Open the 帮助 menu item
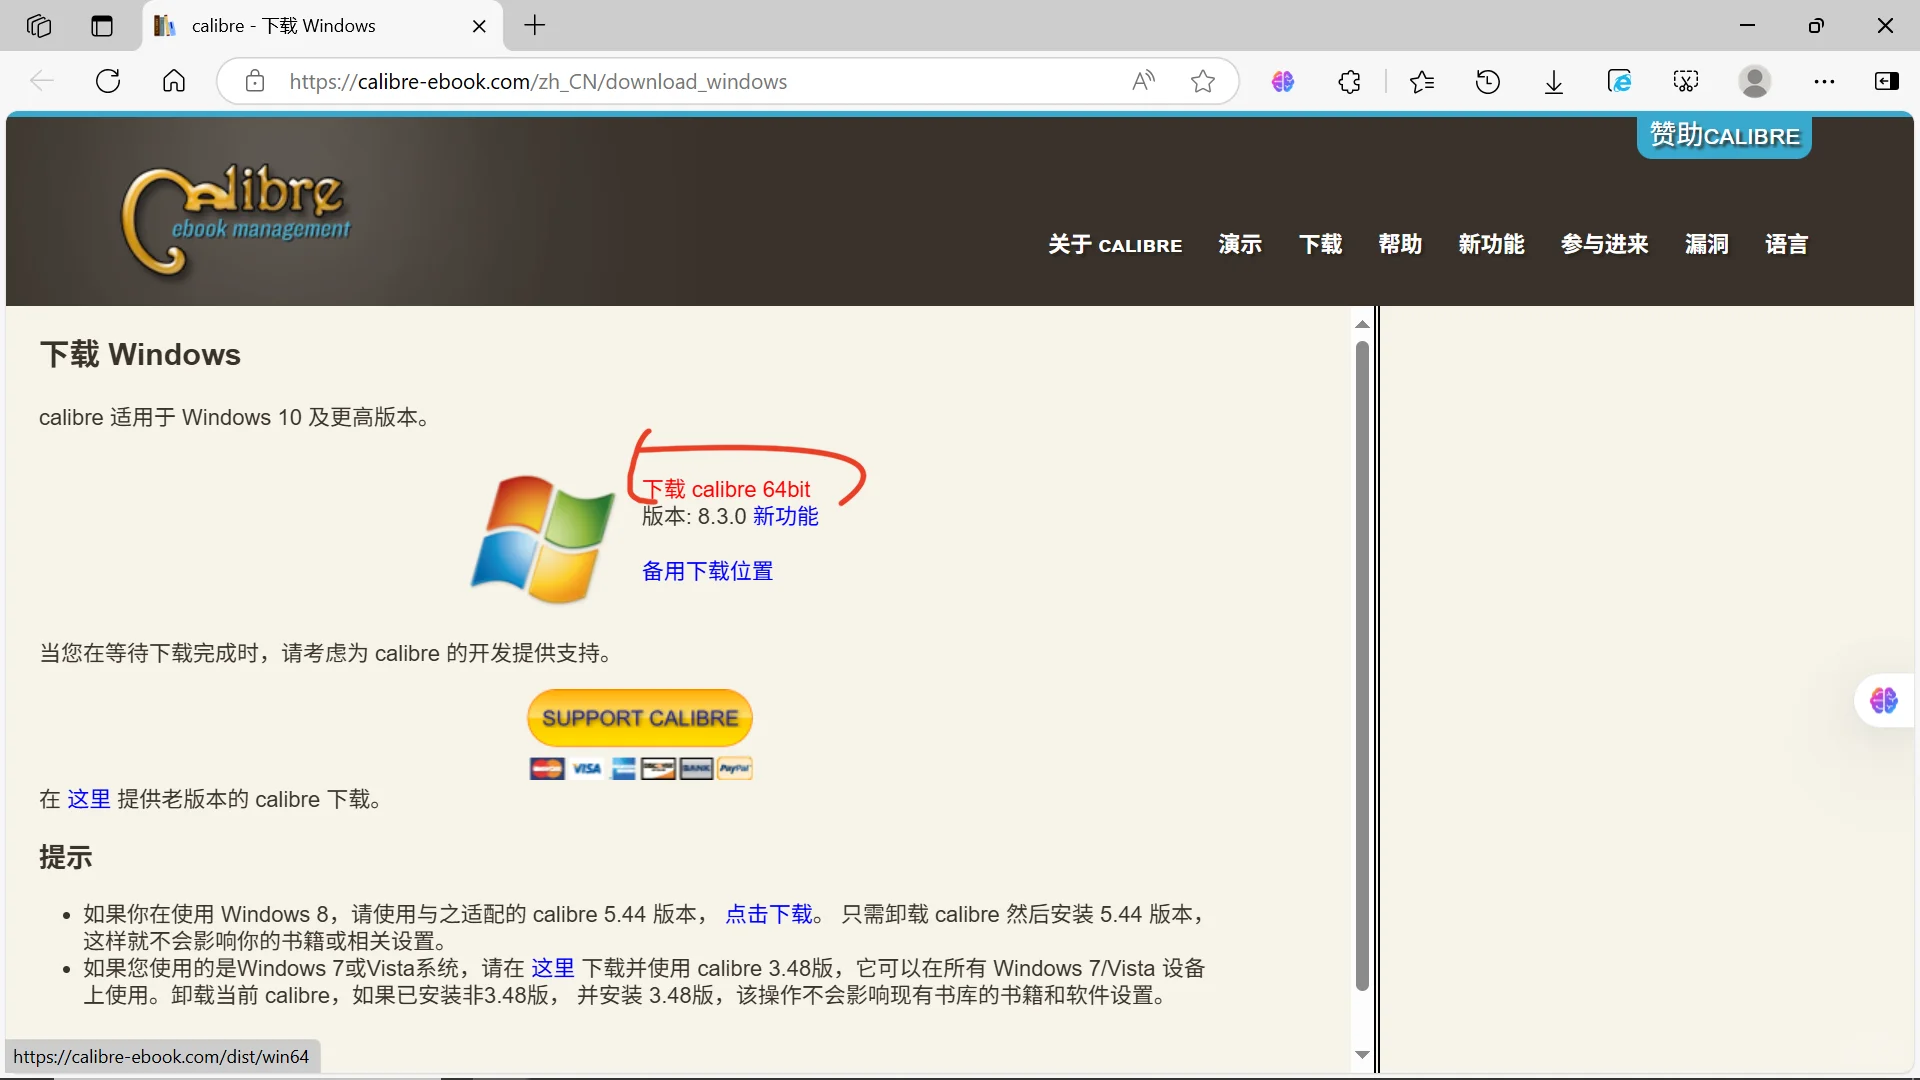The width and height of the screenshot is (1920, 1080). [x=1400, y=244]
